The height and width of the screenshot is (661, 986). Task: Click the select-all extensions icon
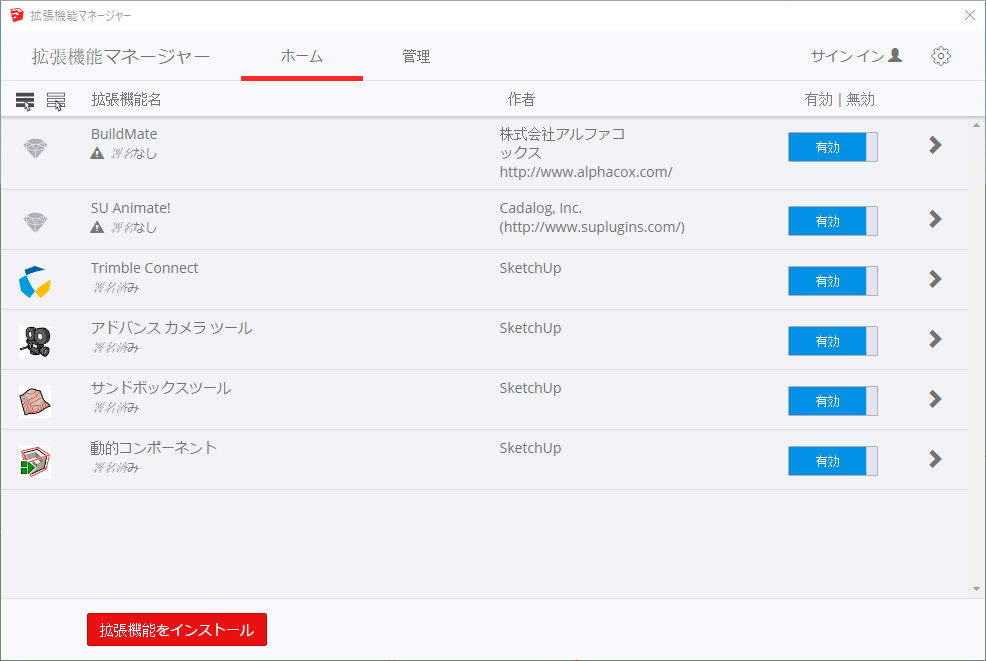[25, 101]
